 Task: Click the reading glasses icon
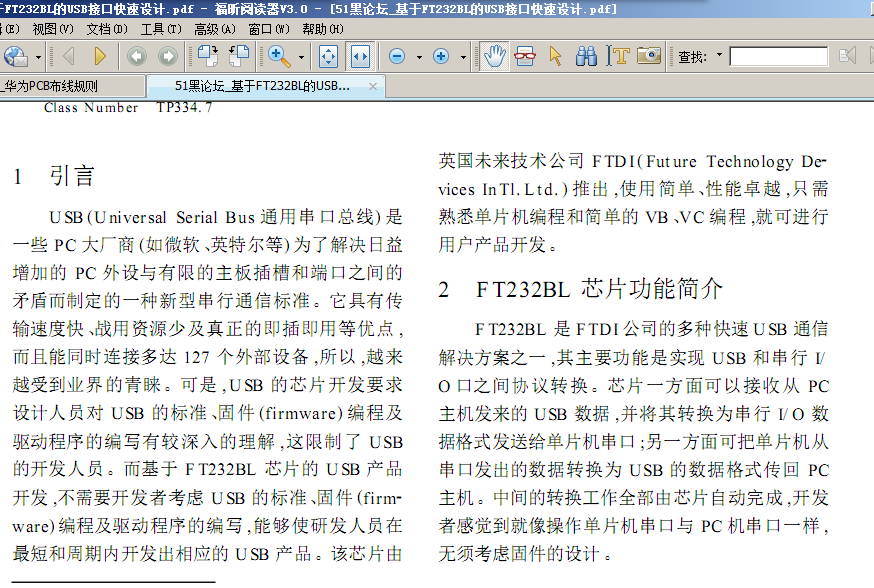click(525, 56)
